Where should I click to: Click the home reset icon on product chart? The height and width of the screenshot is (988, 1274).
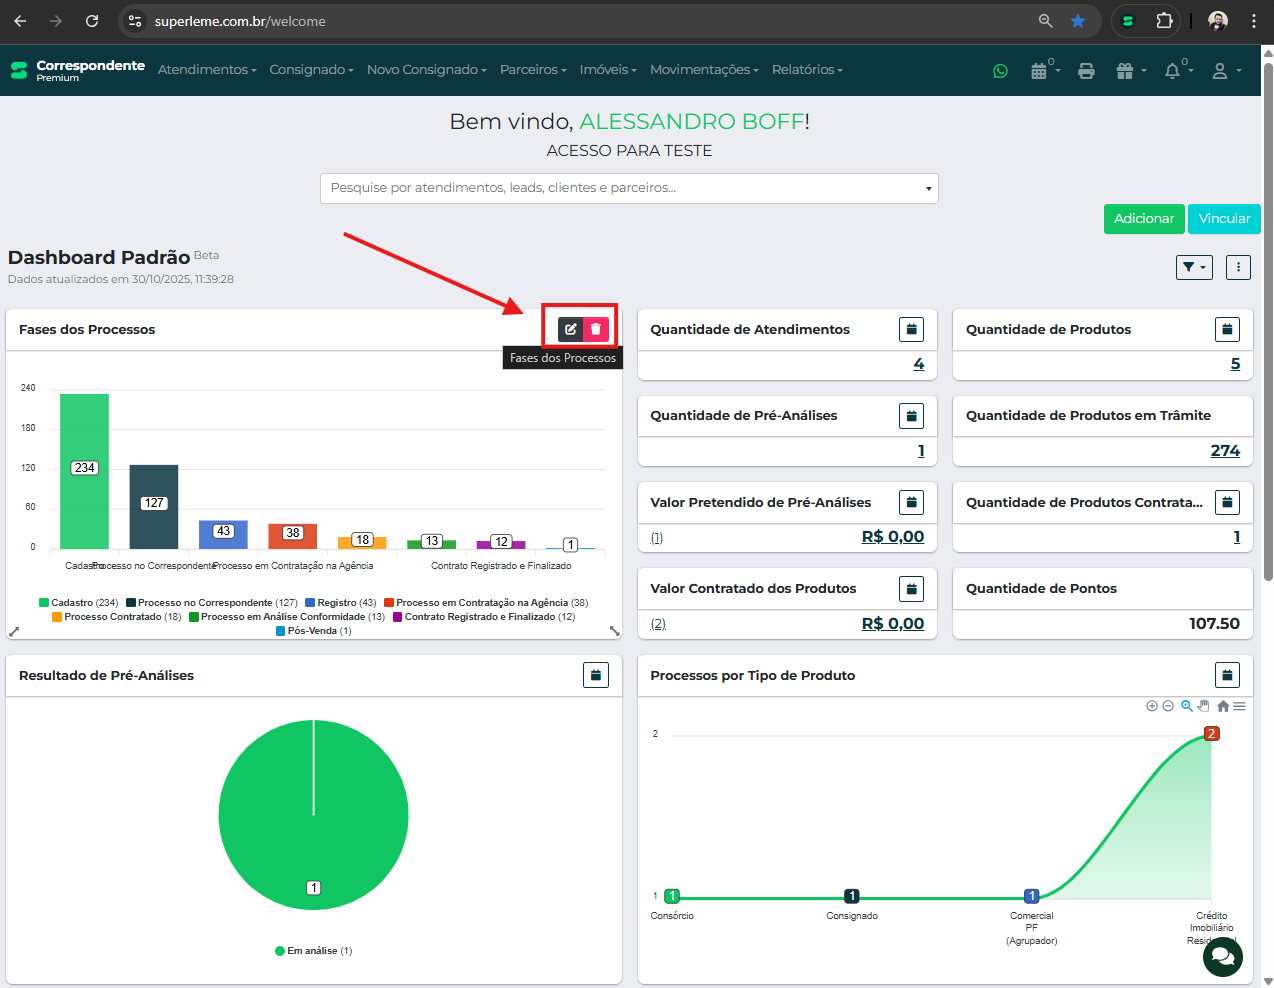pyautogui.click(x=1222, y=706)
